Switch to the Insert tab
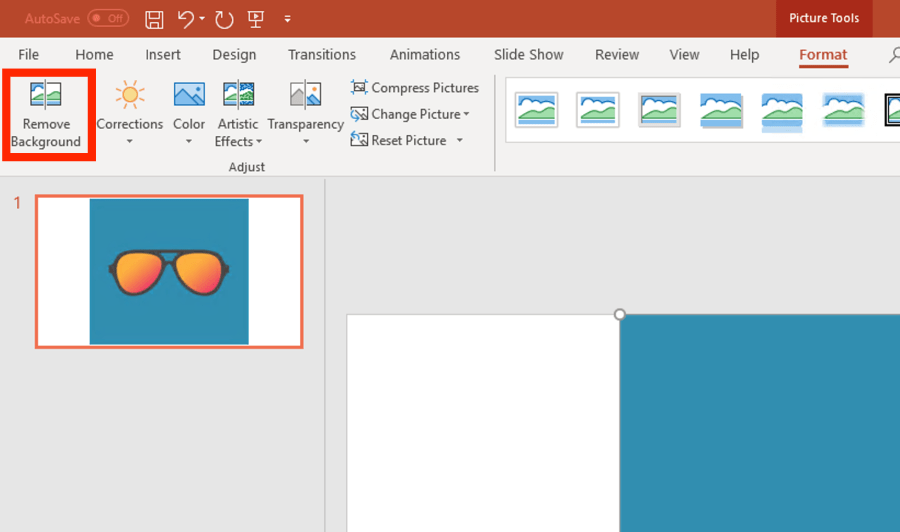 click(162, 55)
